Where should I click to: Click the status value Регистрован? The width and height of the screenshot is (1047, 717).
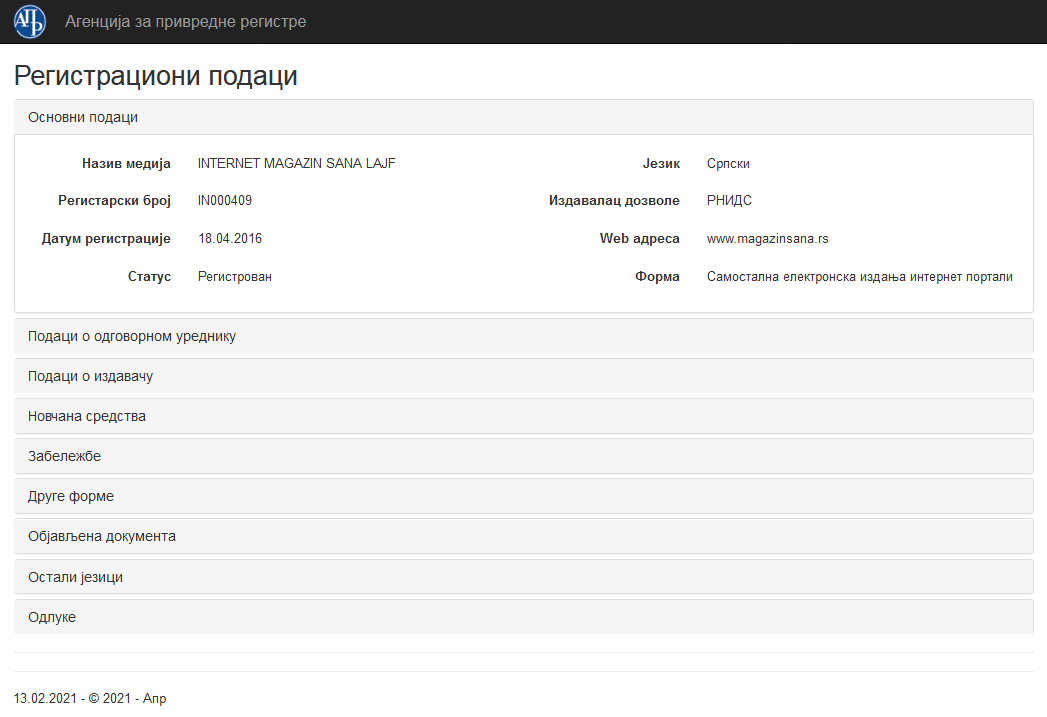click(x=235, y=277)
